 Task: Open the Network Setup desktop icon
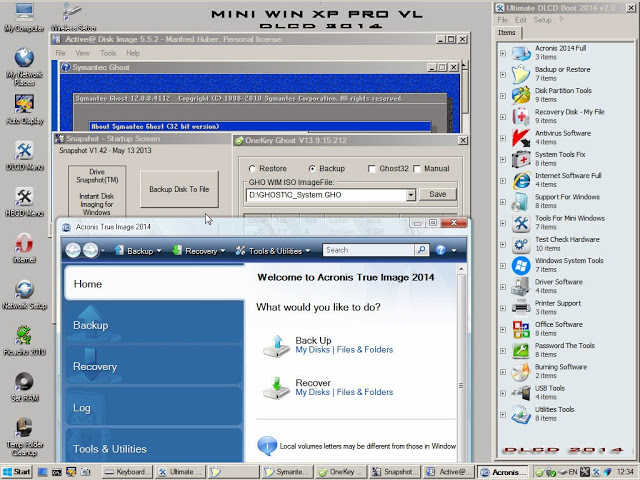(x=24, y=294)
